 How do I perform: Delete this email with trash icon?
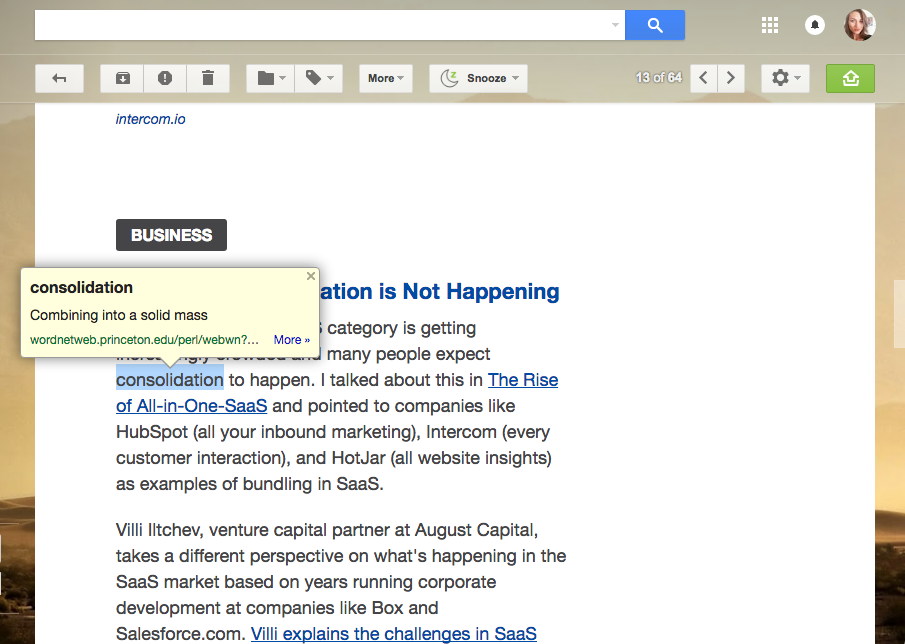(x=208, y=78)
